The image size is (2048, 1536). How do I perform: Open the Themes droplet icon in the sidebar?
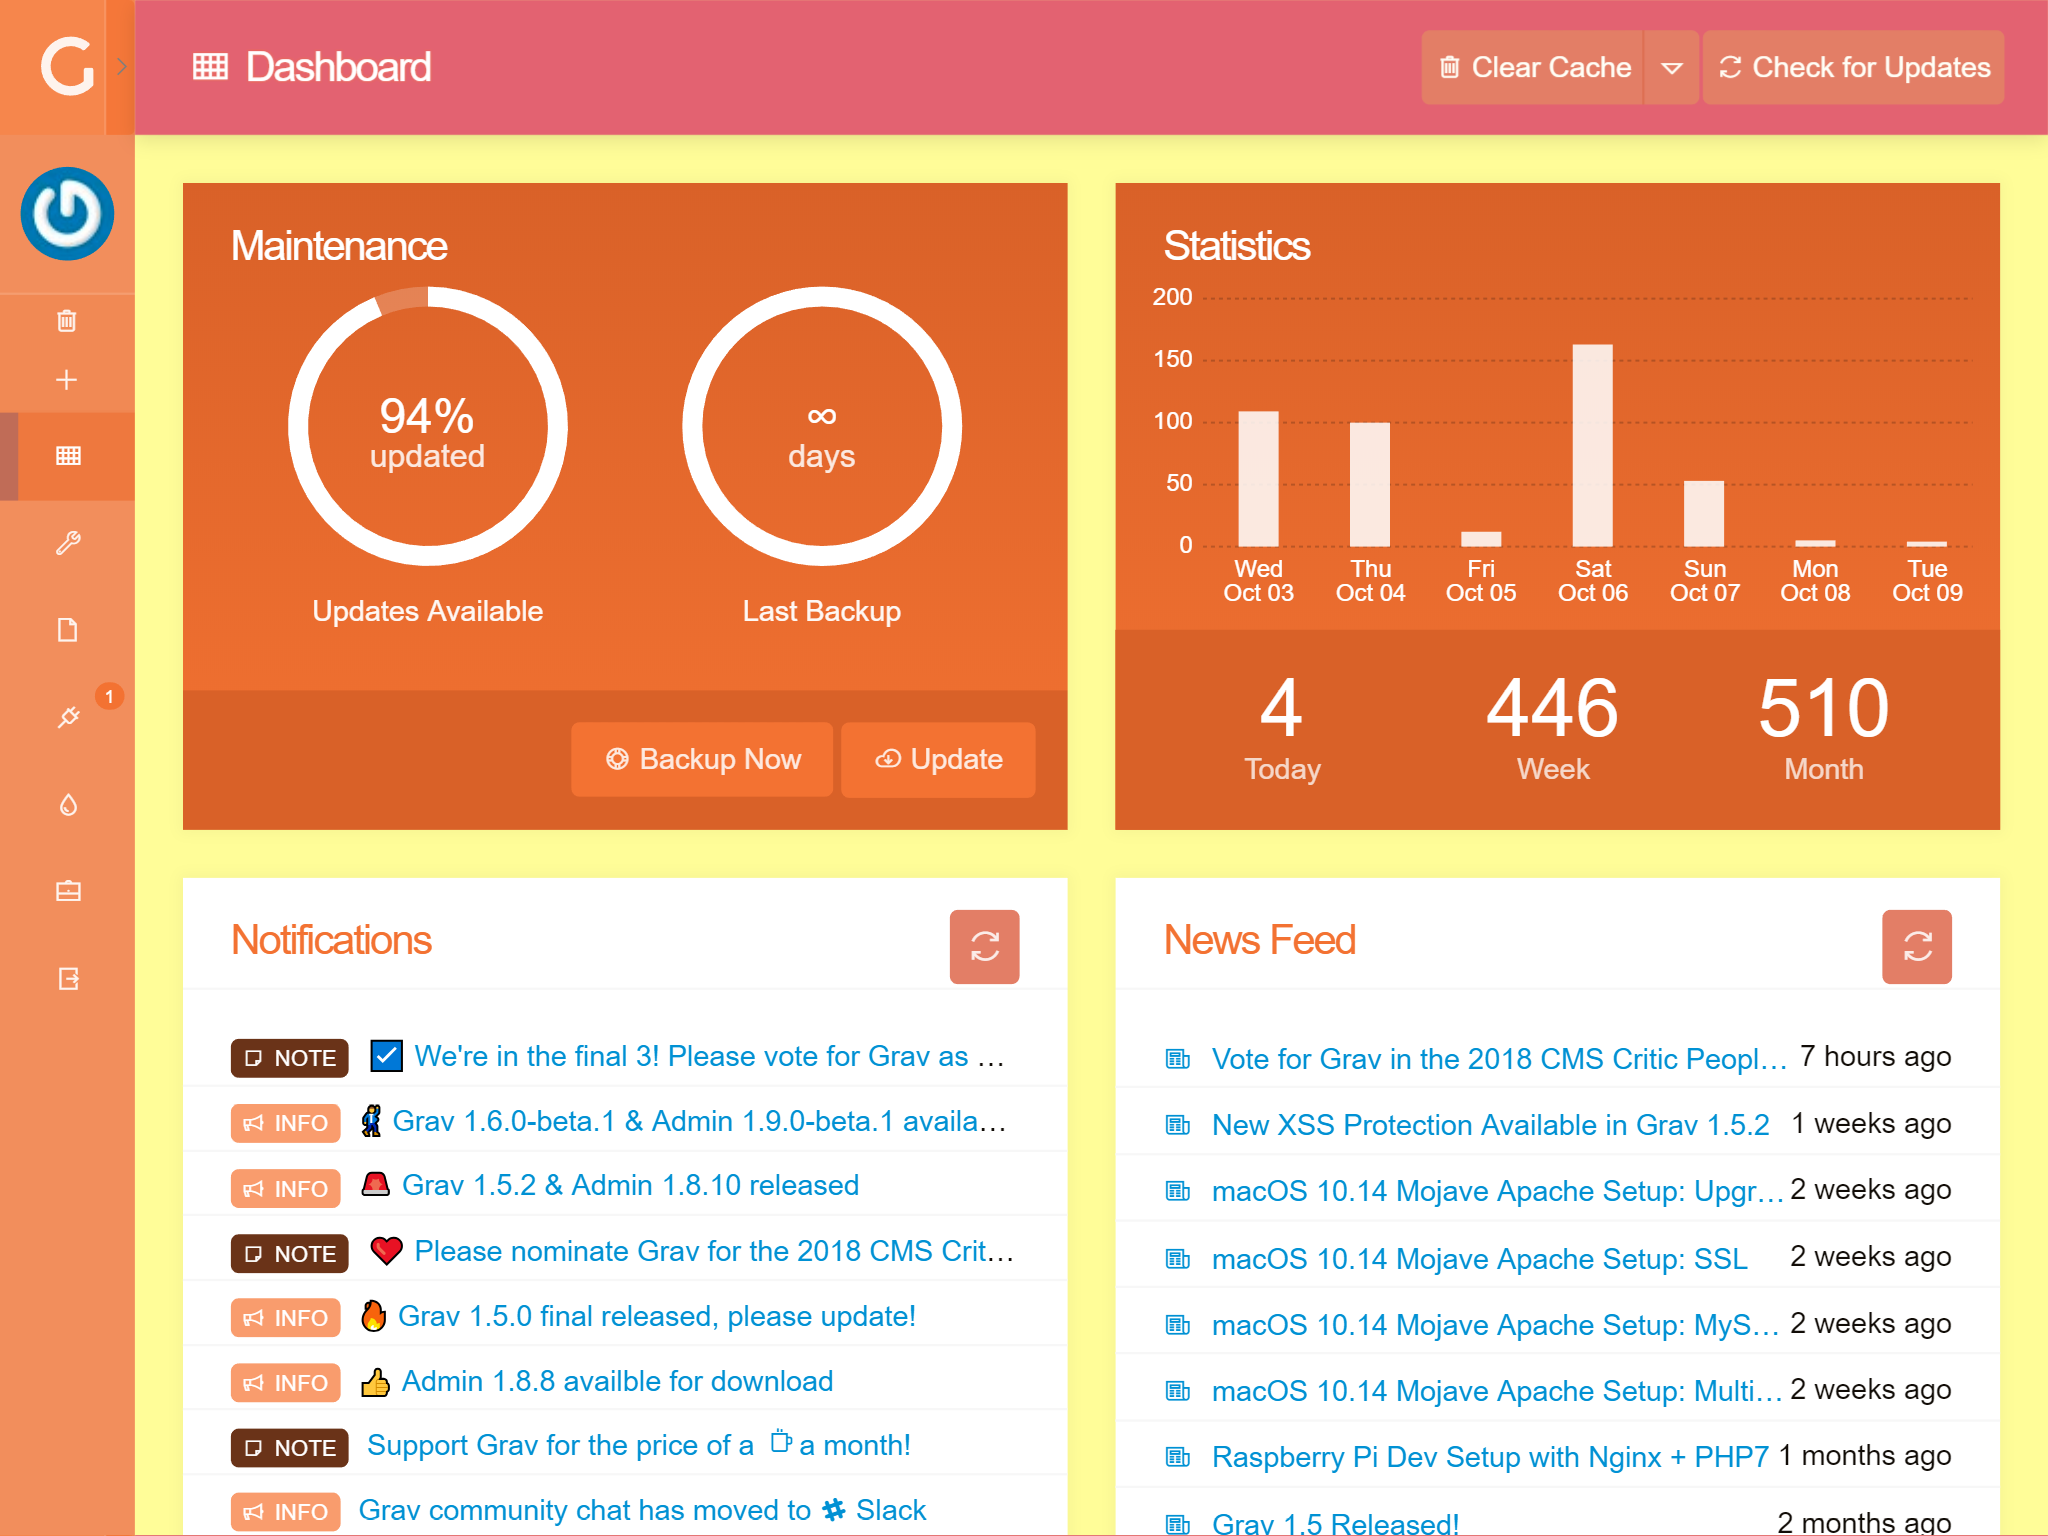click(x=67, y=804)
